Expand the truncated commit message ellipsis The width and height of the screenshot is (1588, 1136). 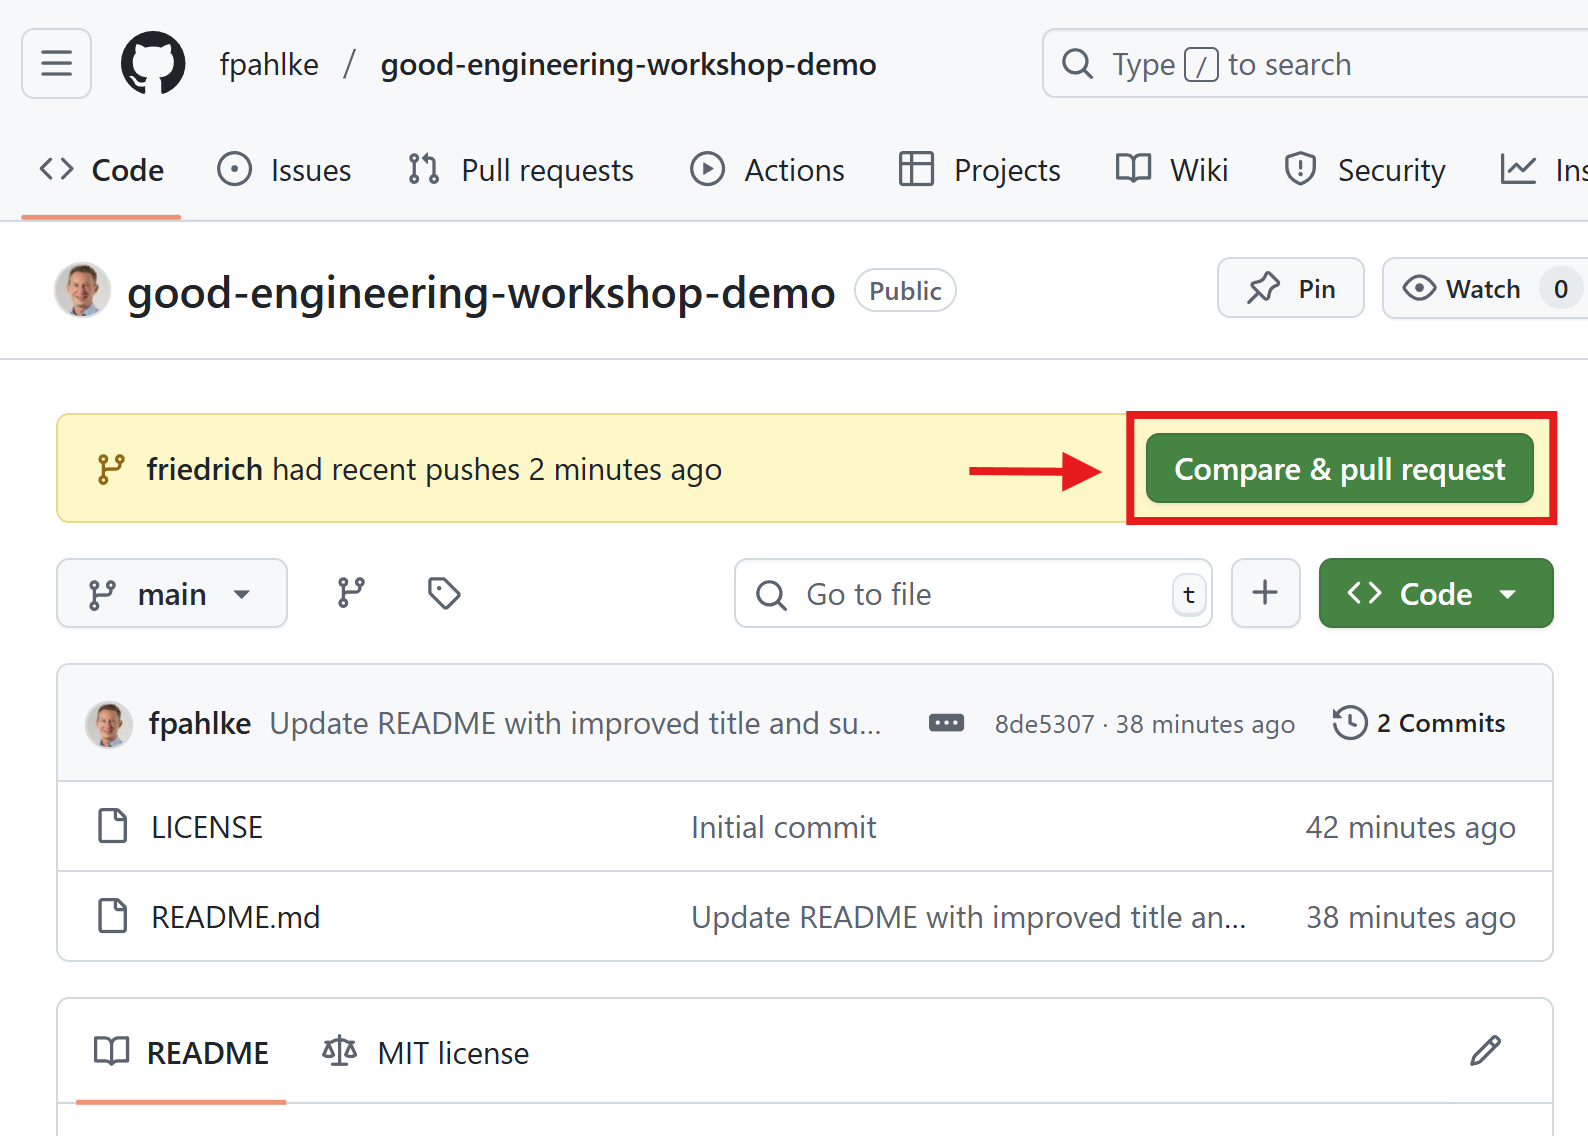pyautogui.click(x=946, y=723)
